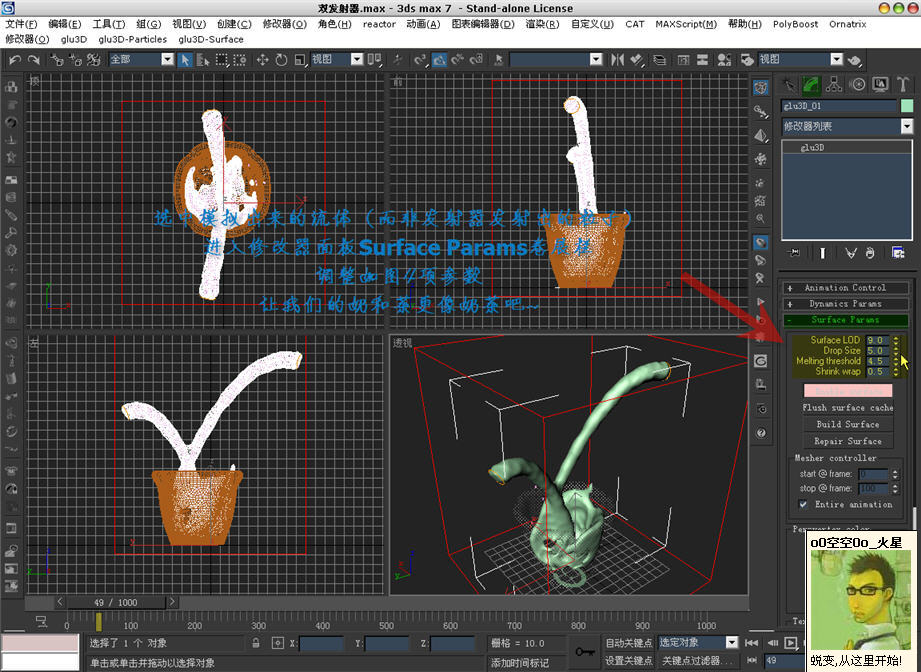
Task: Toggle window/crossing selection mode
Action: pos(240,59)
